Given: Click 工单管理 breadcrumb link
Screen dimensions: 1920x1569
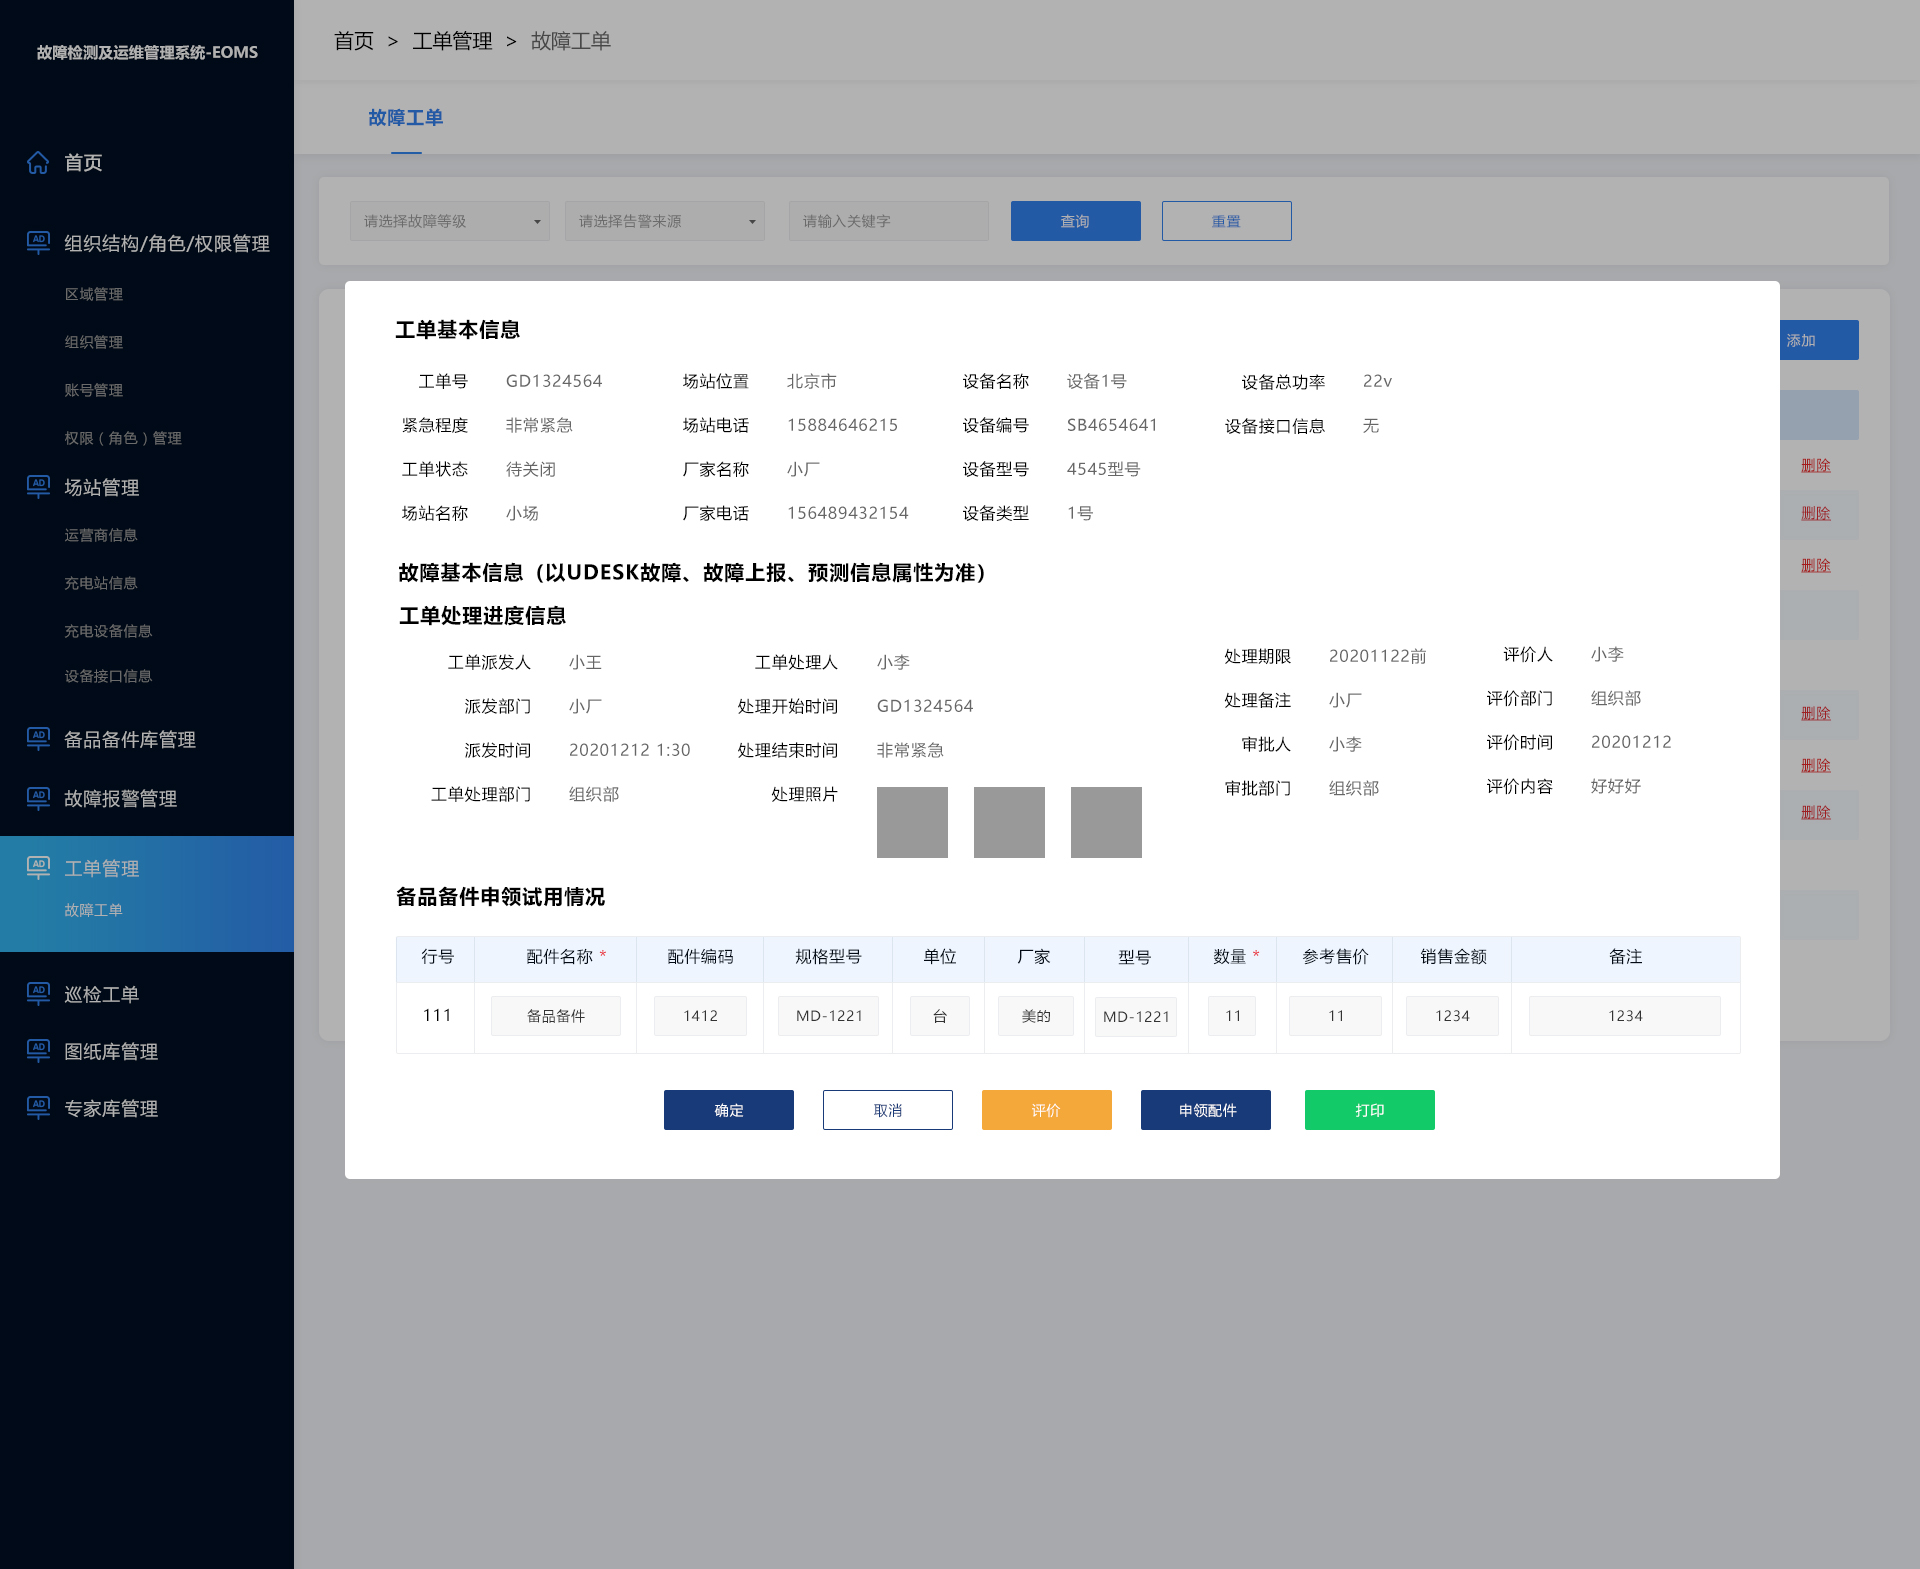Looking at the screenshot, I should point(452,41).
